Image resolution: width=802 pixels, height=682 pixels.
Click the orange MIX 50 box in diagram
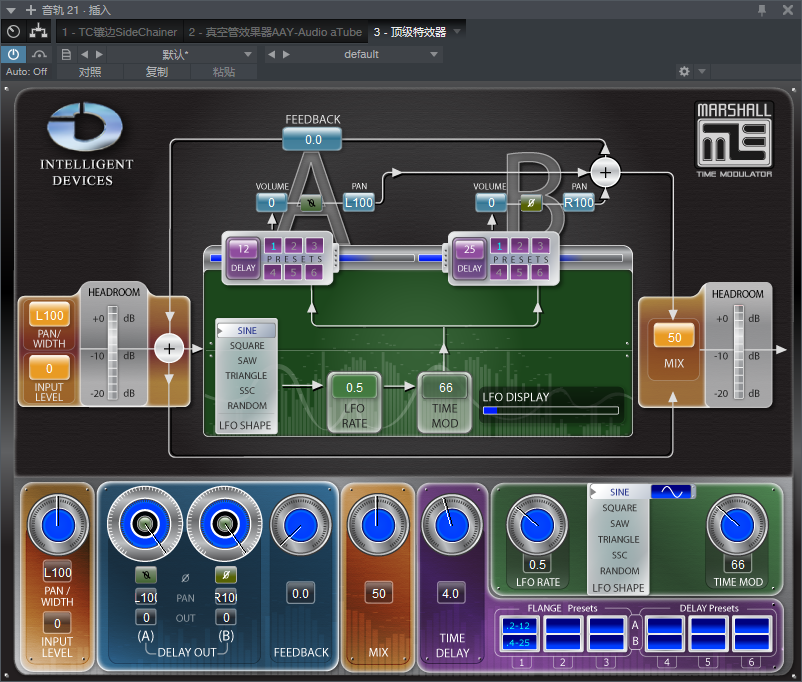(x=674, y=337)
